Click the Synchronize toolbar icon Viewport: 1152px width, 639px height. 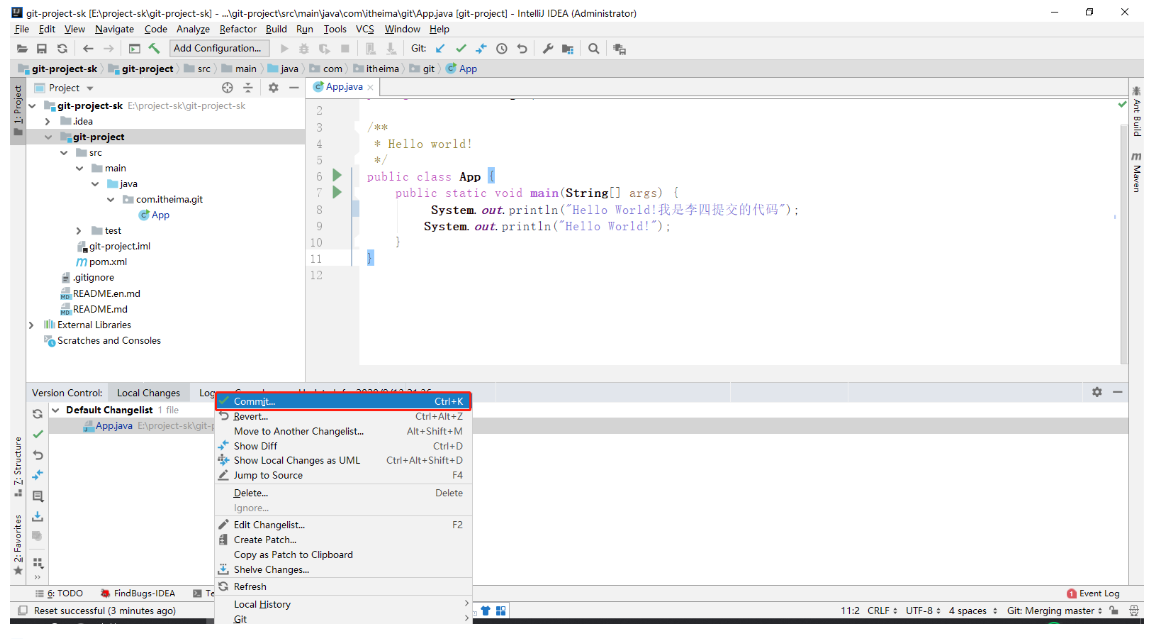coord(62,48)
